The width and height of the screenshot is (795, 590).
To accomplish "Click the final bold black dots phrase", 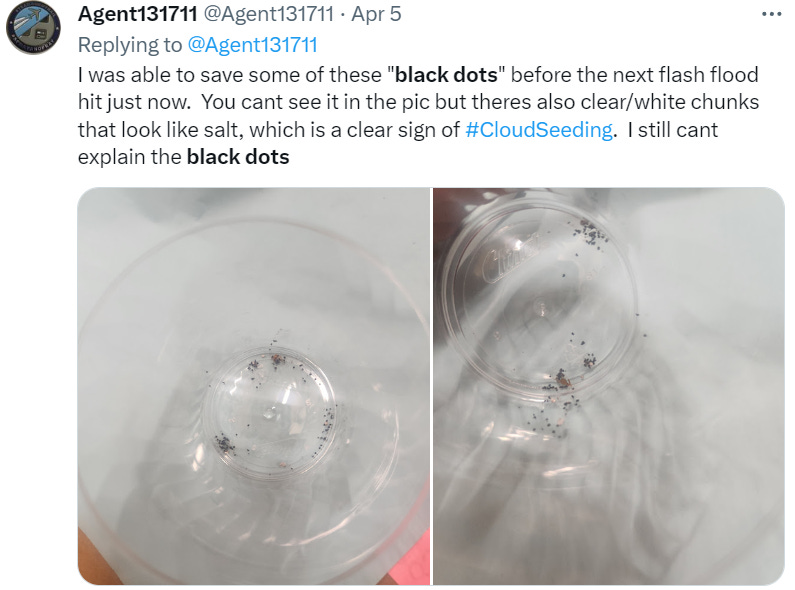I will pyautogui.click(x=238, y=157).
